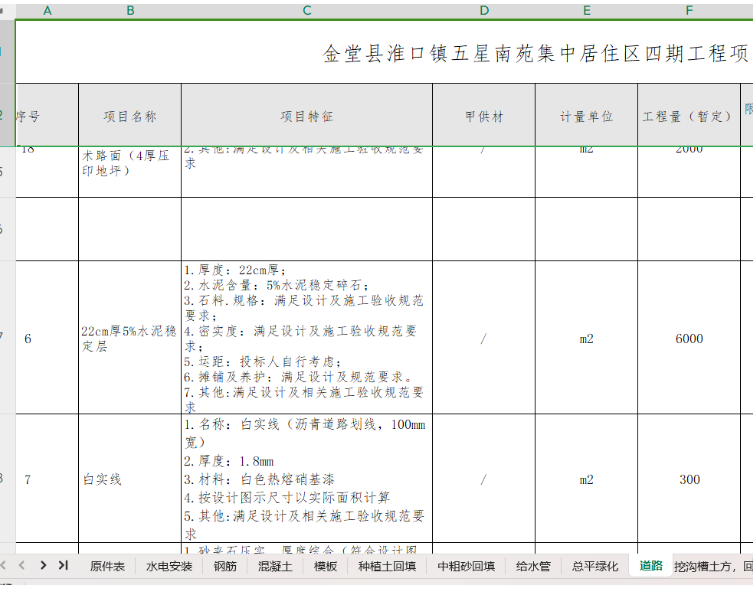Screen dimensions: 753x615
Task: Open the 原件表 sheet tab
Action: click(107, 566)
